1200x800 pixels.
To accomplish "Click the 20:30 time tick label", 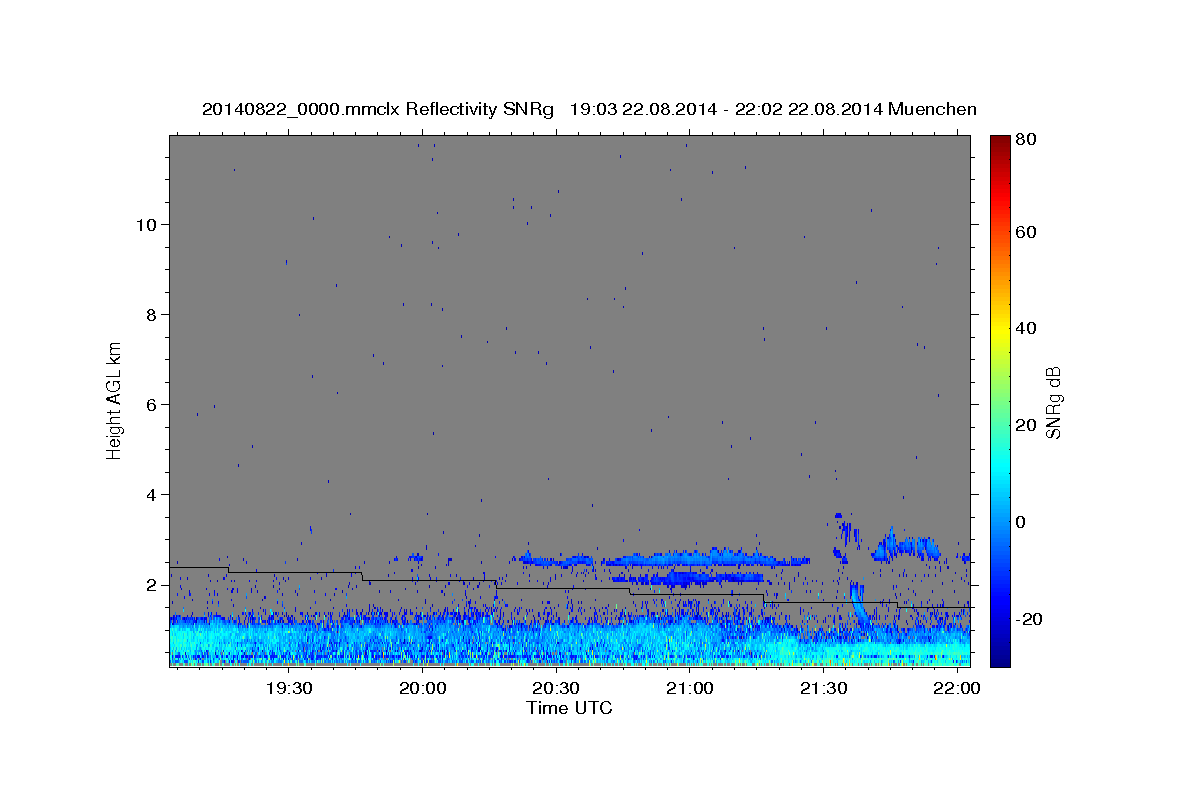I will (x=555, y=689).
